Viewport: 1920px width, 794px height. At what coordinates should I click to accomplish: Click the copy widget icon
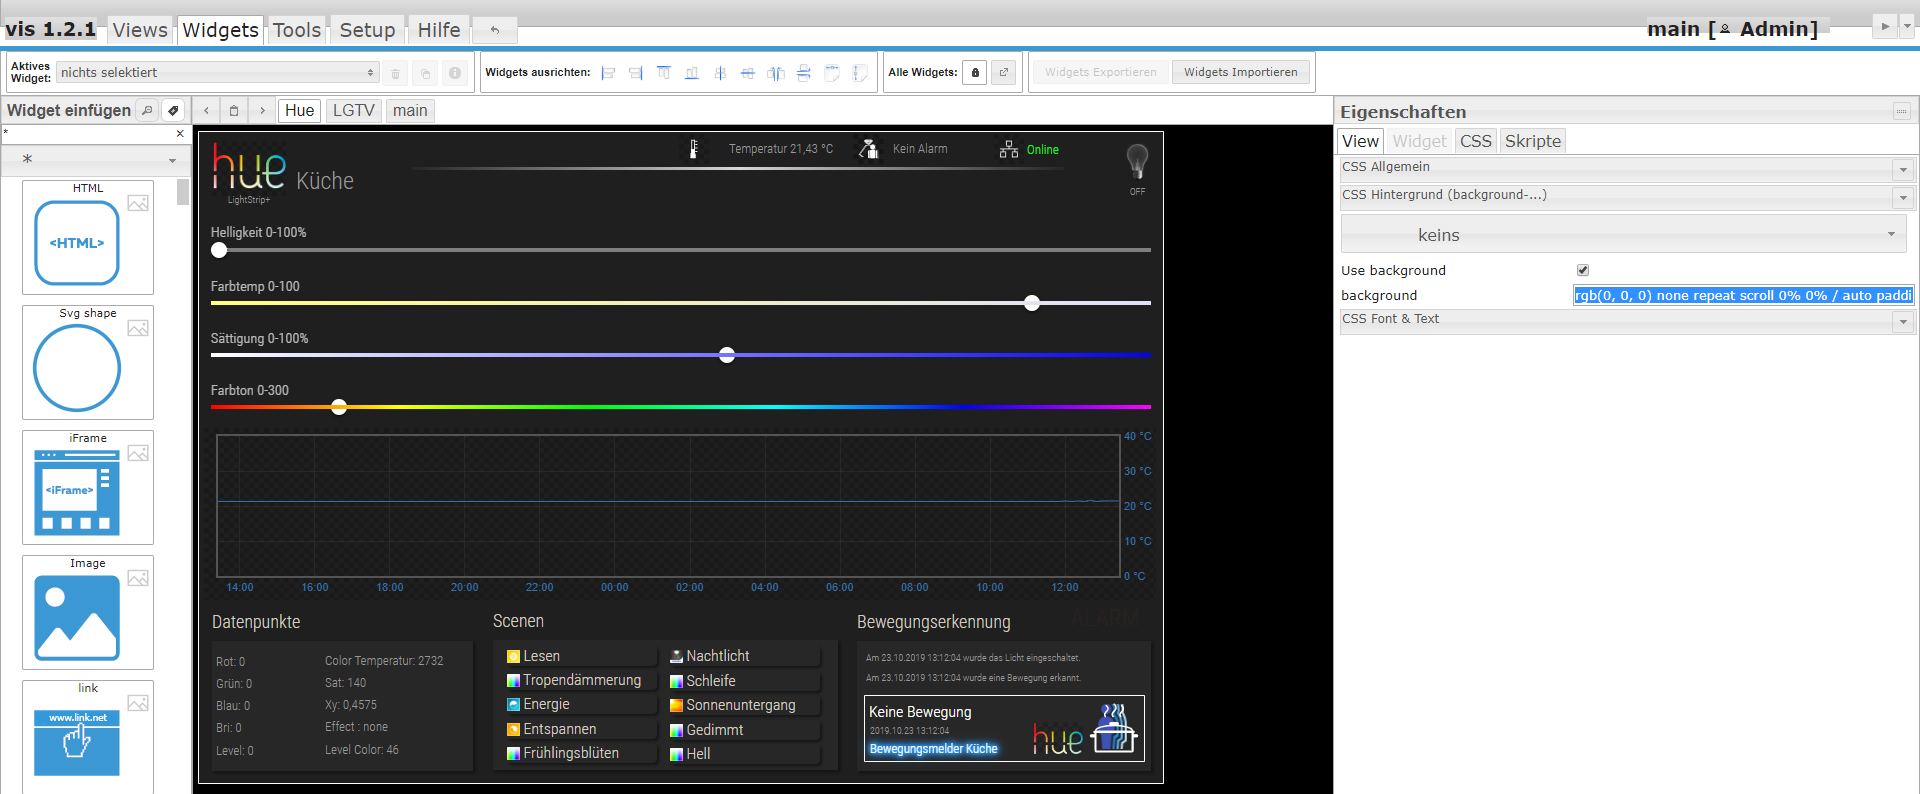(425, 73)
